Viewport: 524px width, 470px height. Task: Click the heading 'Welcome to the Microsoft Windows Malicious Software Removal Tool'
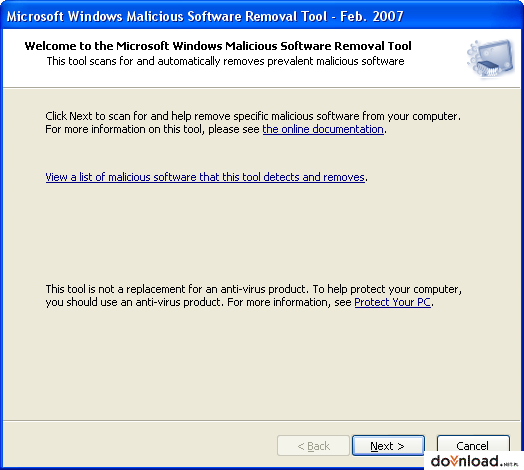218,46
